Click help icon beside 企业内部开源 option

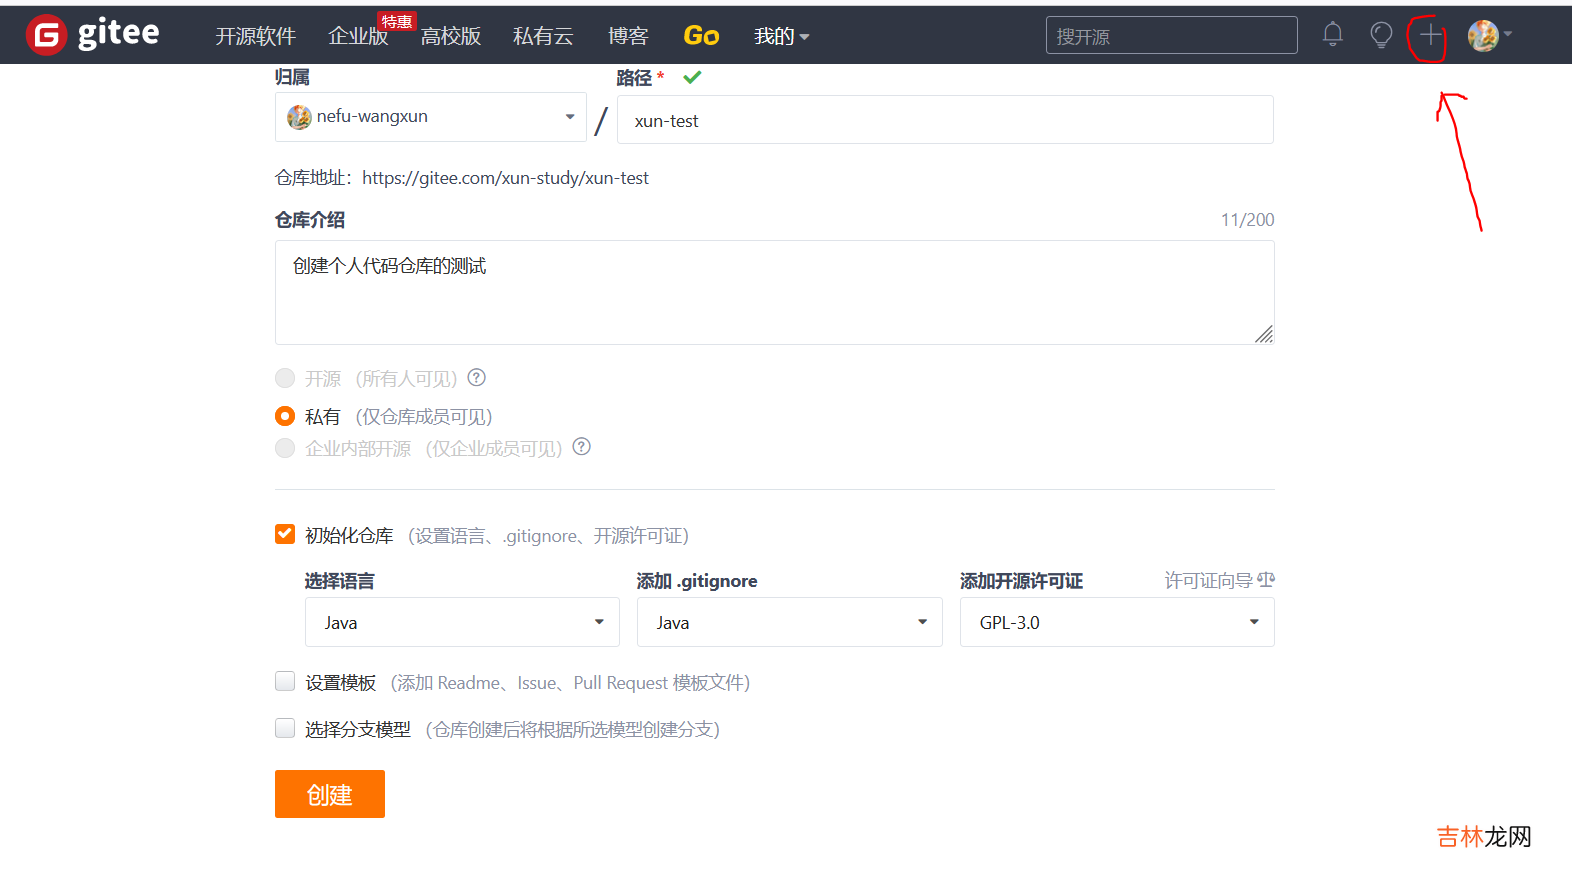click(582, 447)
